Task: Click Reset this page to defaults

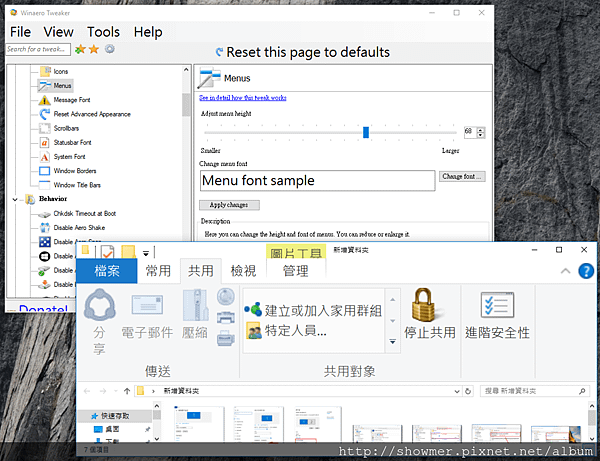Action: [x=303, y=52]
